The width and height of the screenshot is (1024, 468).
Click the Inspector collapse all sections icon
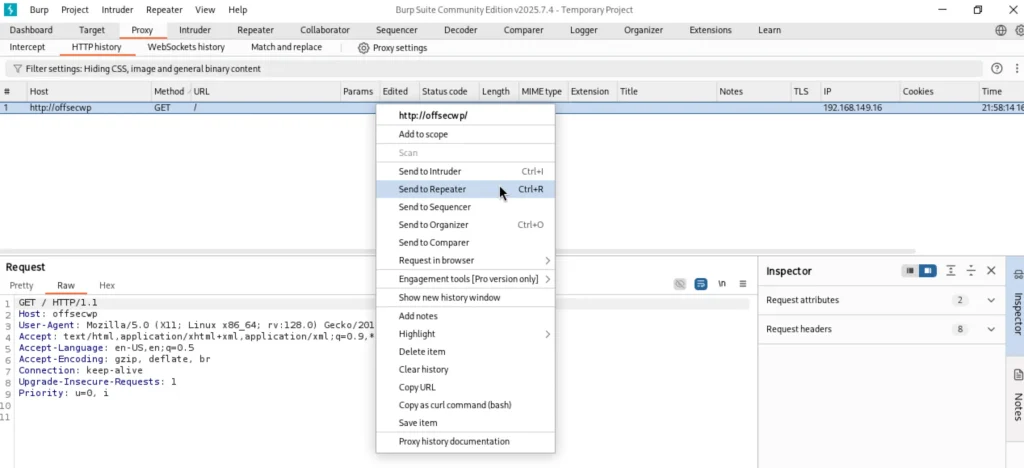[x=971, y=271]
